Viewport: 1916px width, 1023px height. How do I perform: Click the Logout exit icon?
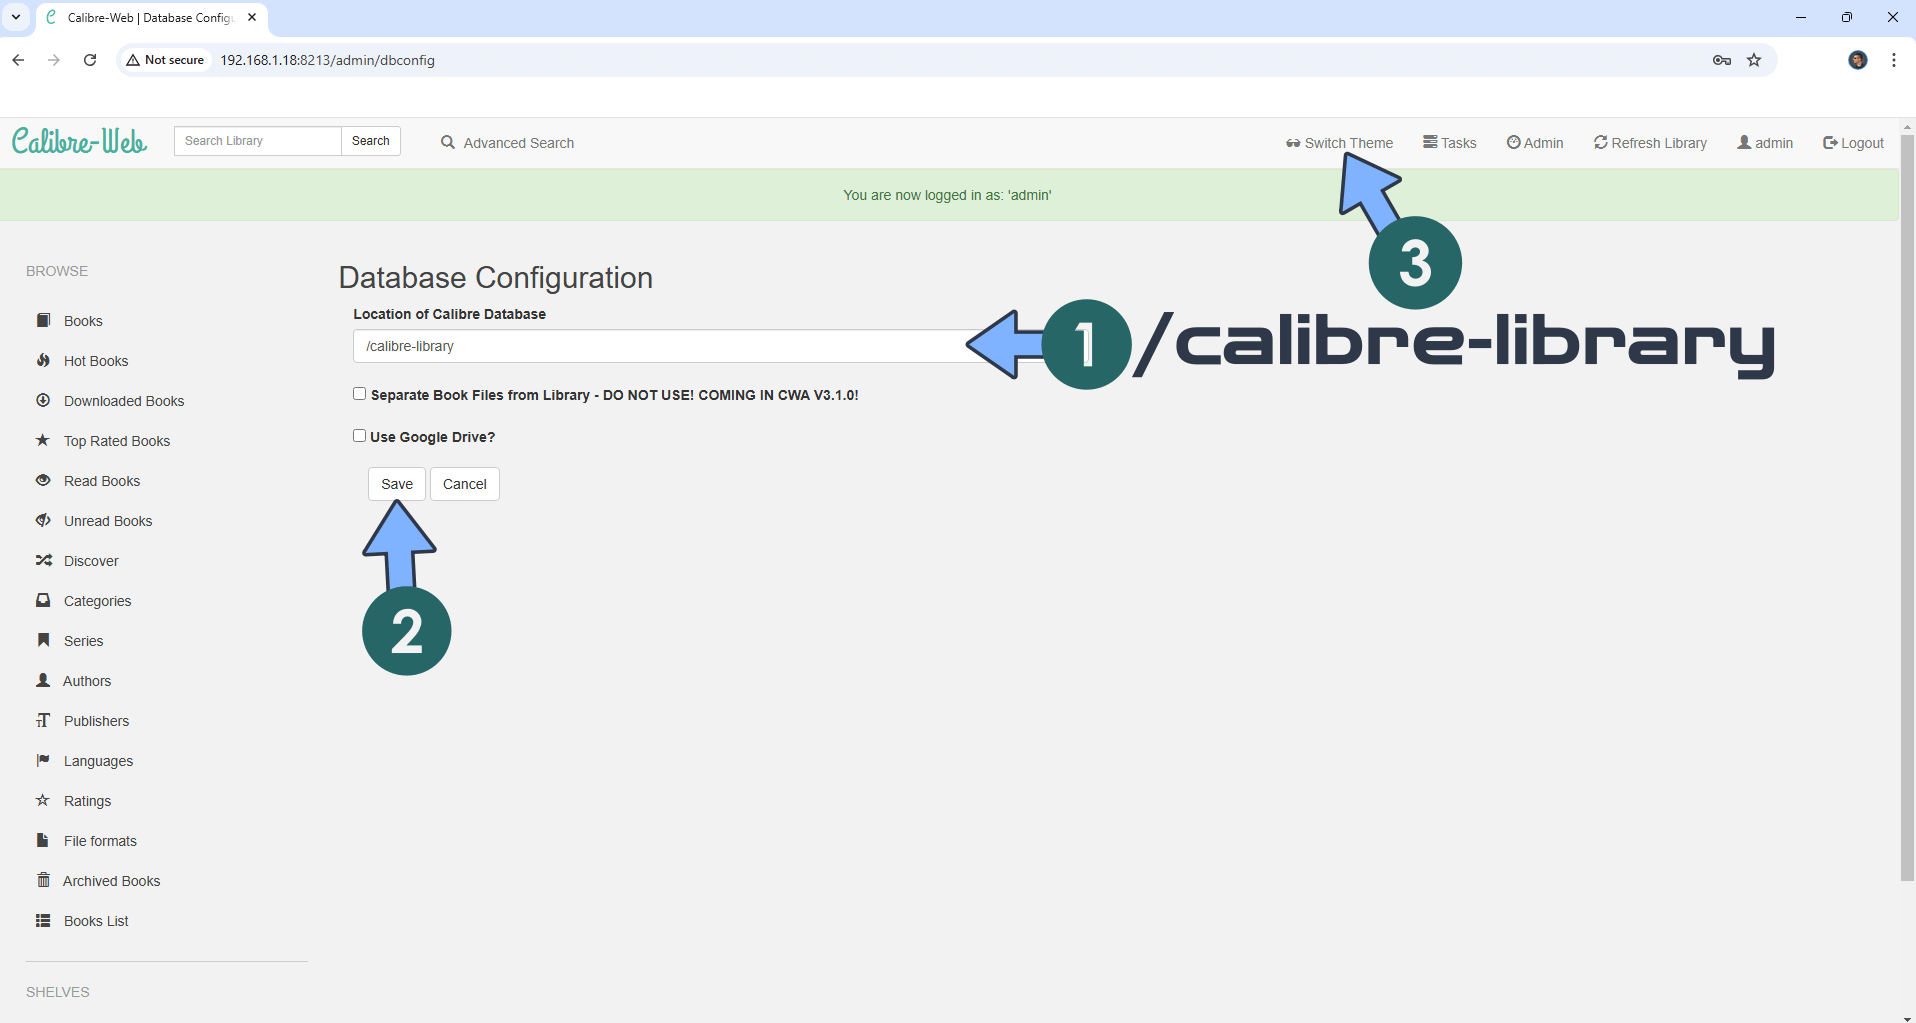tap(1830, 142)
